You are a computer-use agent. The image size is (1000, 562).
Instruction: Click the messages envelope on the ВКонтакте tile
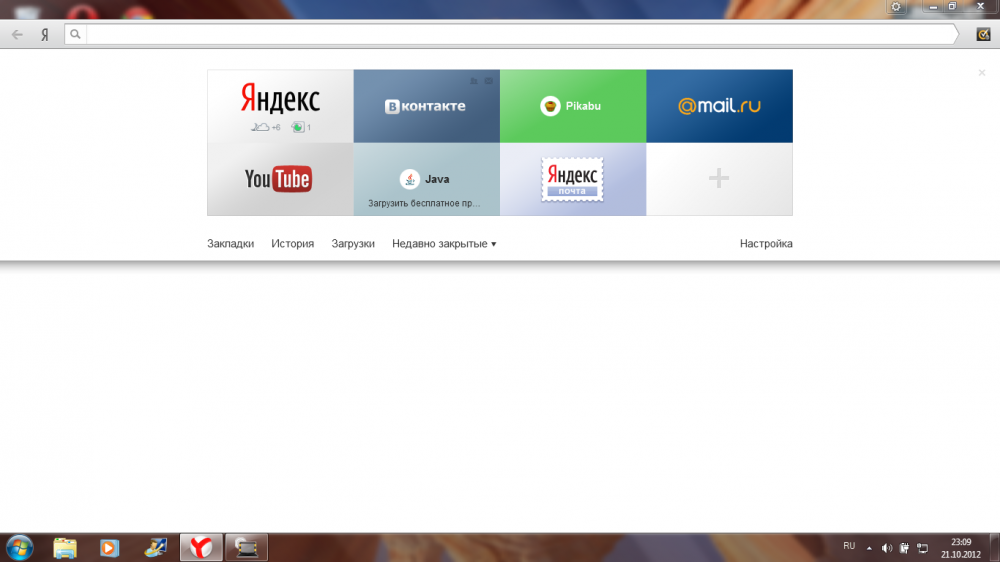coord(489,81)
